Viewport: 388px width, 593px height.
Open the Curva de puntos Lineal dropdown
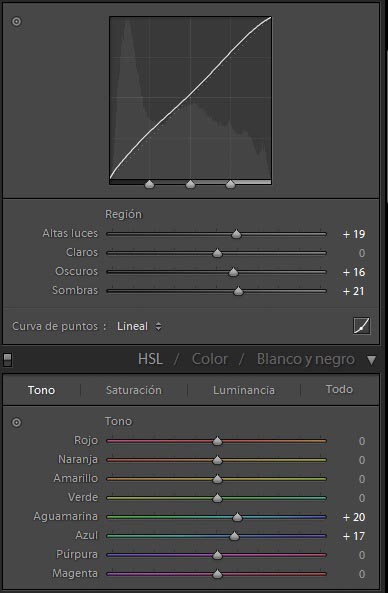[x=139, y=326]
